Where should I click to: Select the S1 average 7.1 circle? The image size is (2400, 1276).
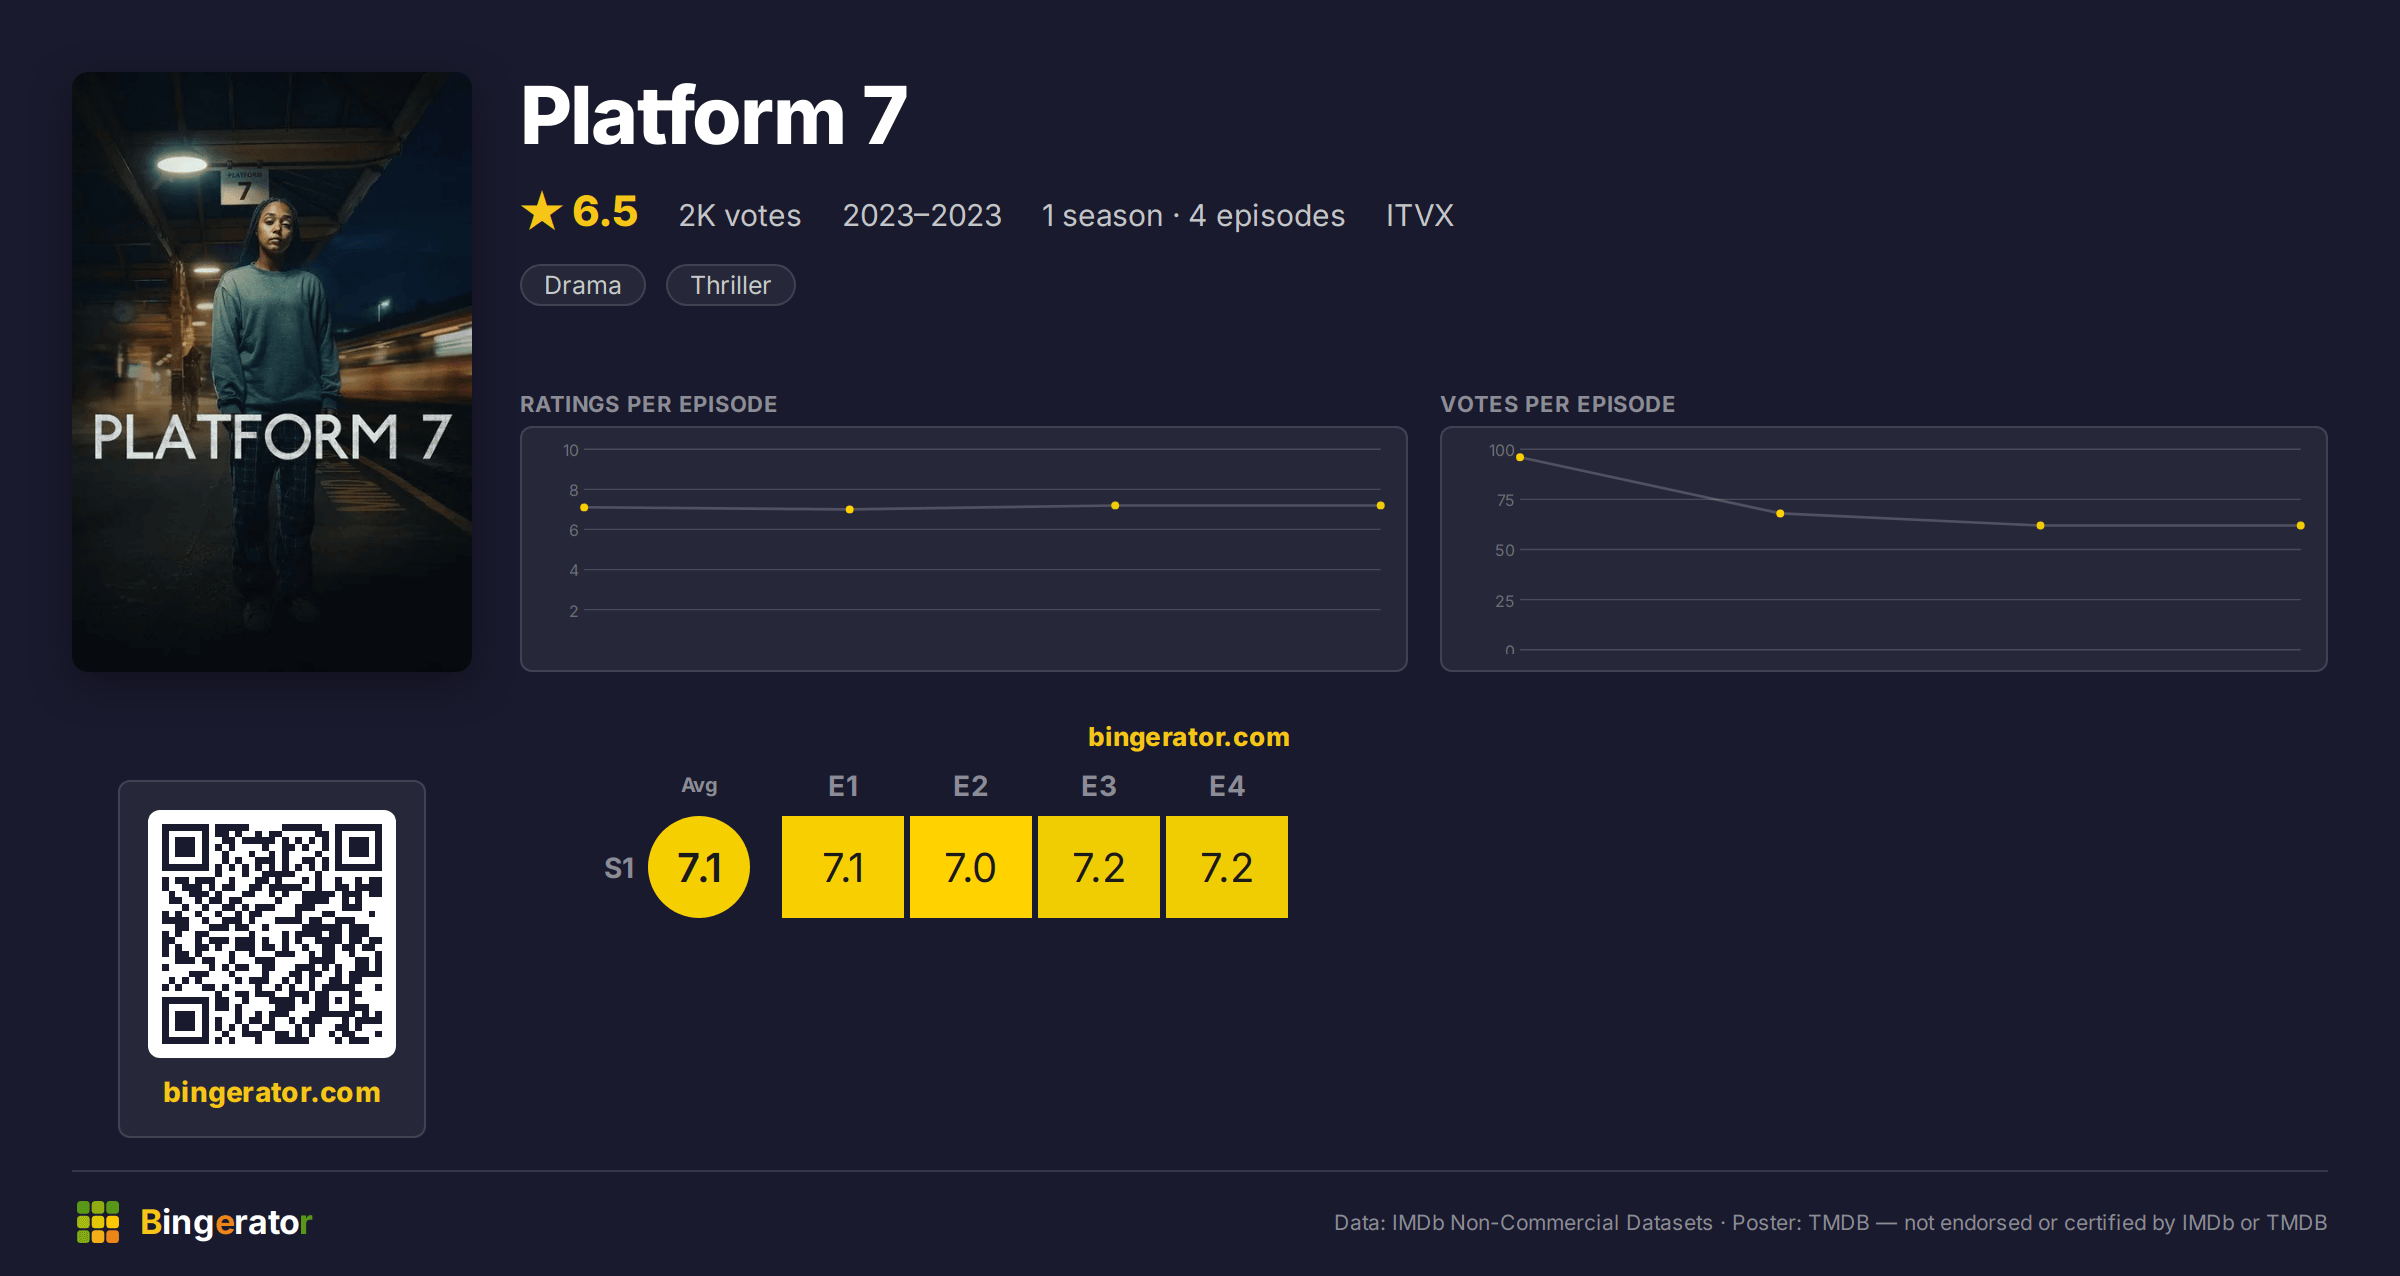coord(699,867)
